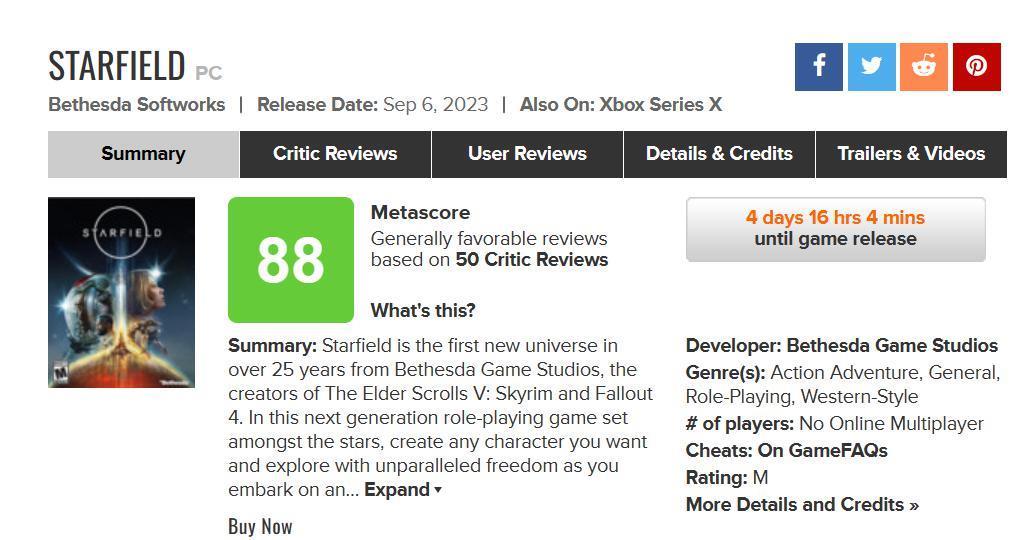This screenshot has width=1013, height=540.
Task: Open the Xbox Series X version link
Action: (660, 105)
